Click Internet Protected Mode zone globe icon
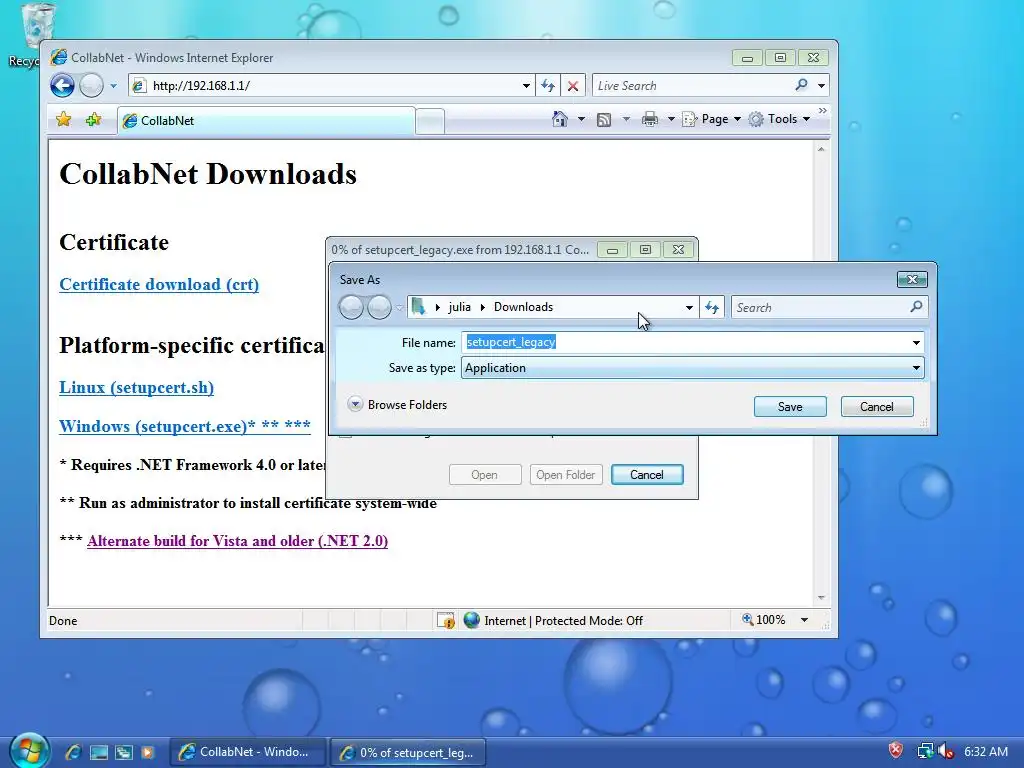1024x768 pixels. [x=472, y=620]
